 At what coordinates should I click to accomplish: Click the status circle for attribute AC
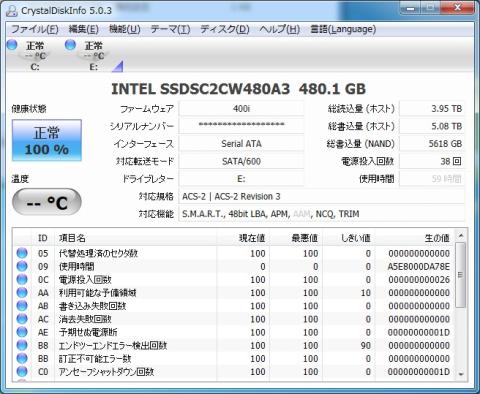point(22,319)
